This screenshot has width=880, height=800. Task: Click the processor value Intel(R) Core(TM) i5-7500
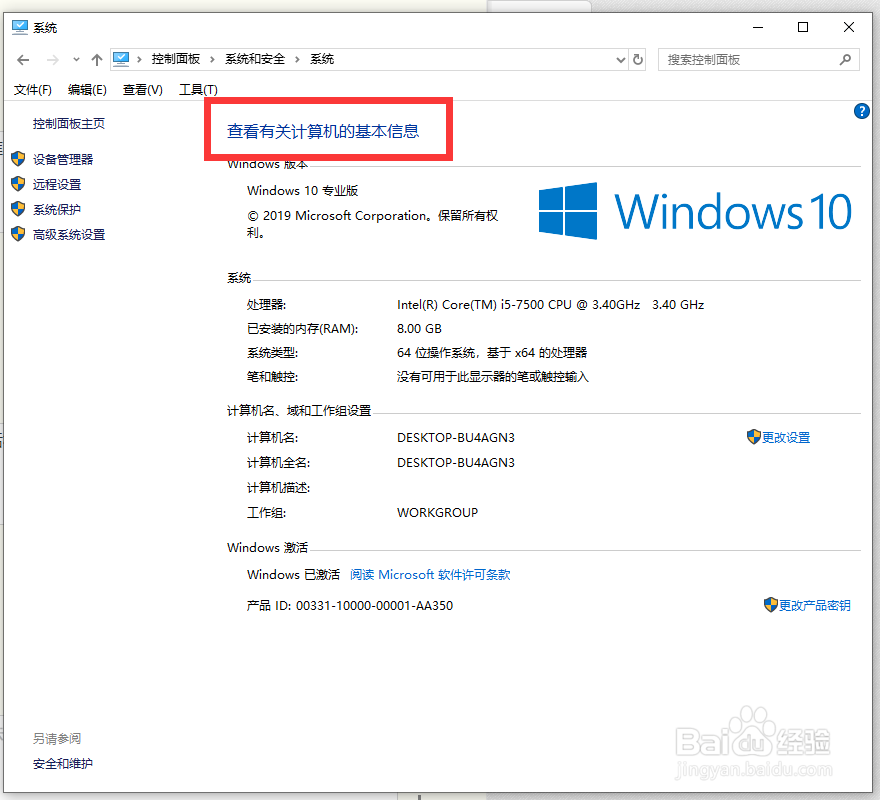coord(551,305)
